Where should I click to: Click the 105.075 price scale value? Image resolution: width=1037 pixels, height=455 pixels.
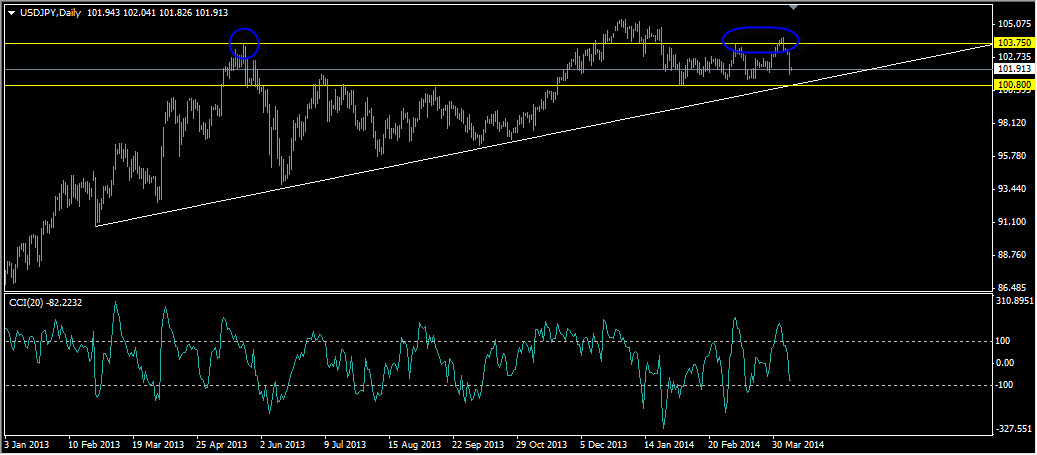[1013, 24]
